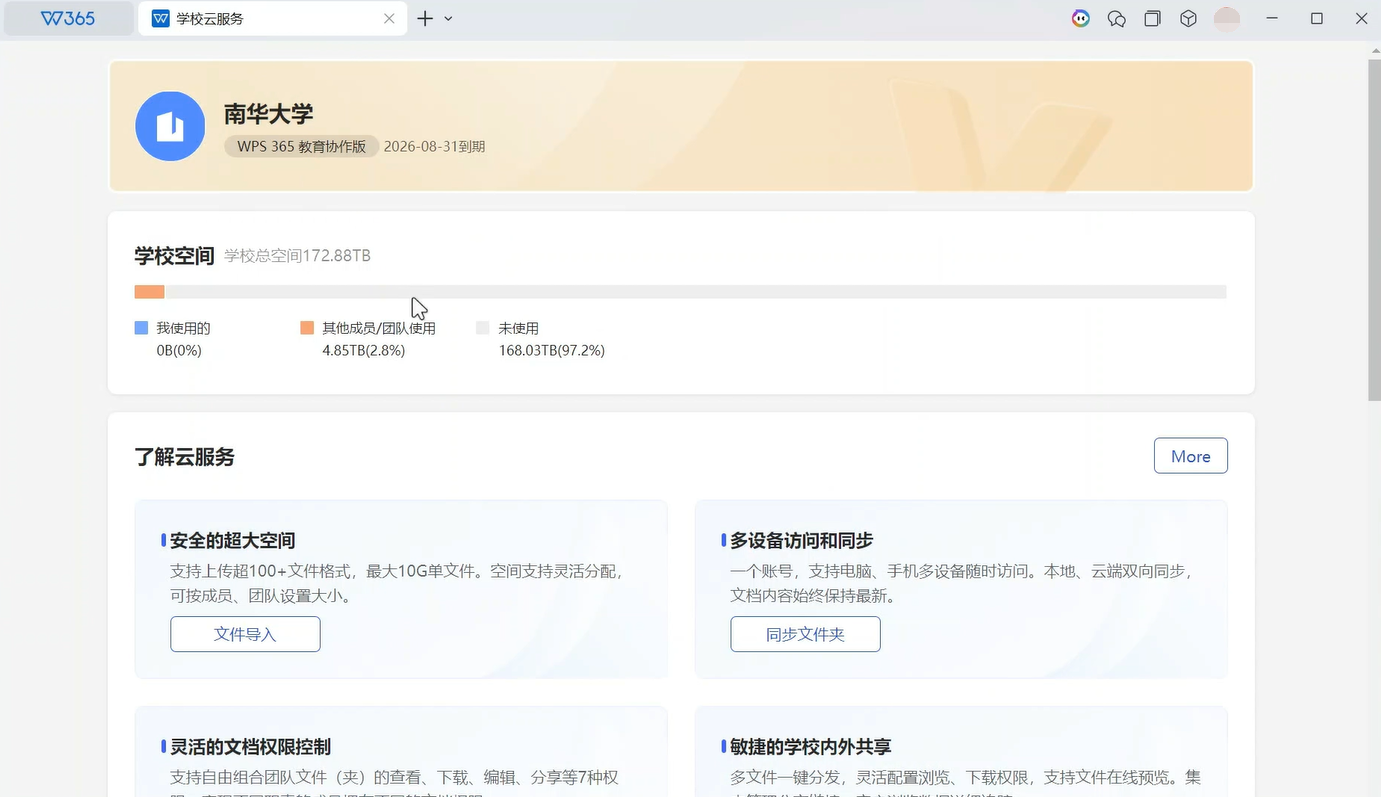Open the chat messages icon
The image size is (1381, 797).
pyautogui.click(x=1117, y=18)
